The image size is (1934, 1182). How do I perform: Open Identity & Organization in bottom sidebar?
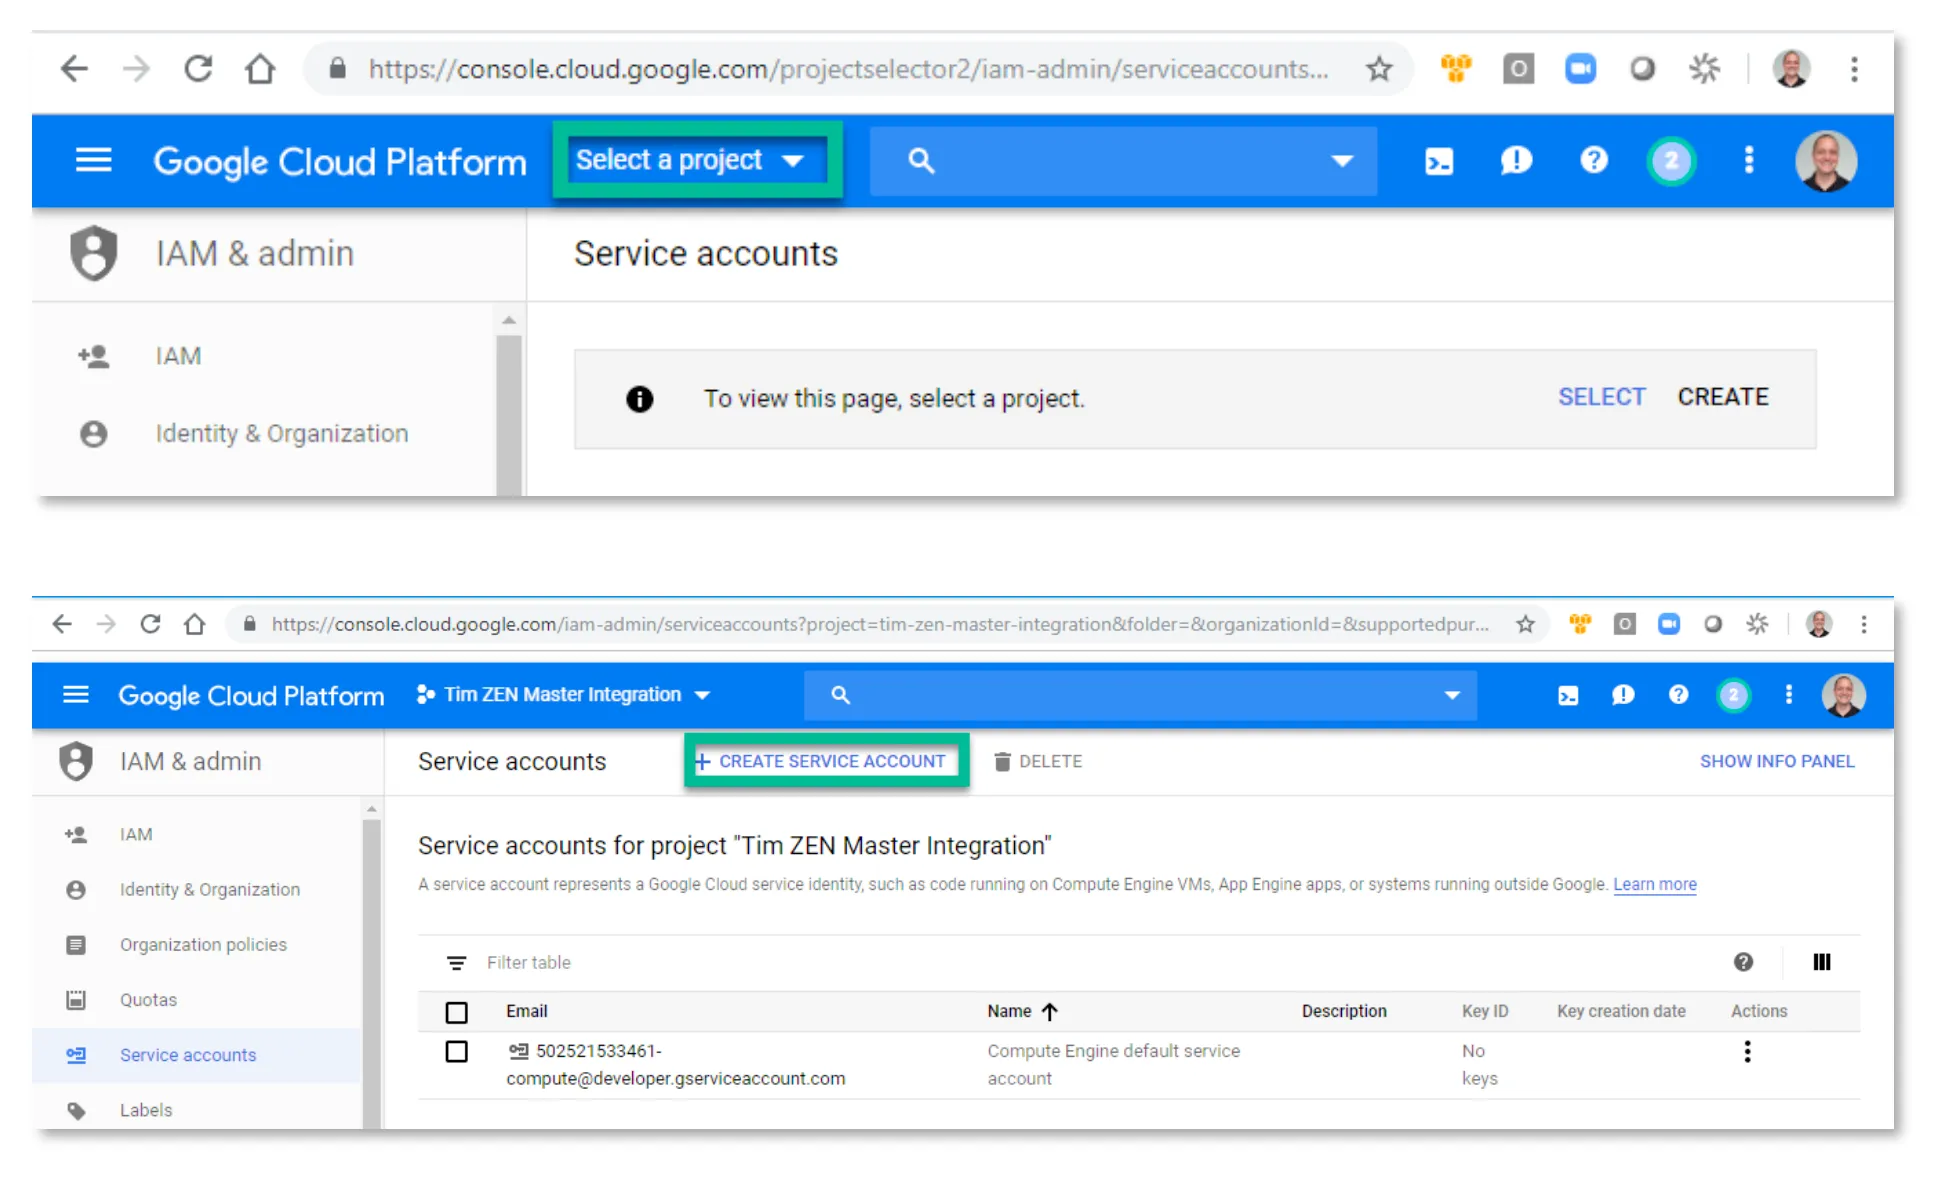[x=209, y=889]
